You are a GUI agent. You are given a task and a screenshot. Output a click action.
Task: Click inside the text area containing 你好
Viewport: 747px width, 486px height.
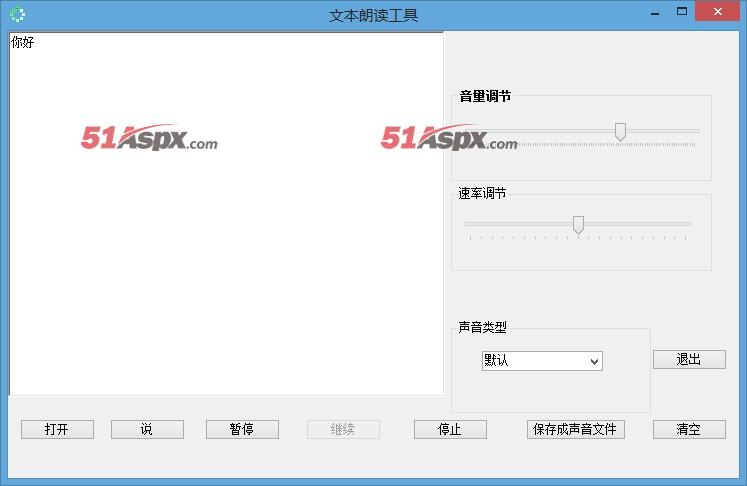(226, 213)
